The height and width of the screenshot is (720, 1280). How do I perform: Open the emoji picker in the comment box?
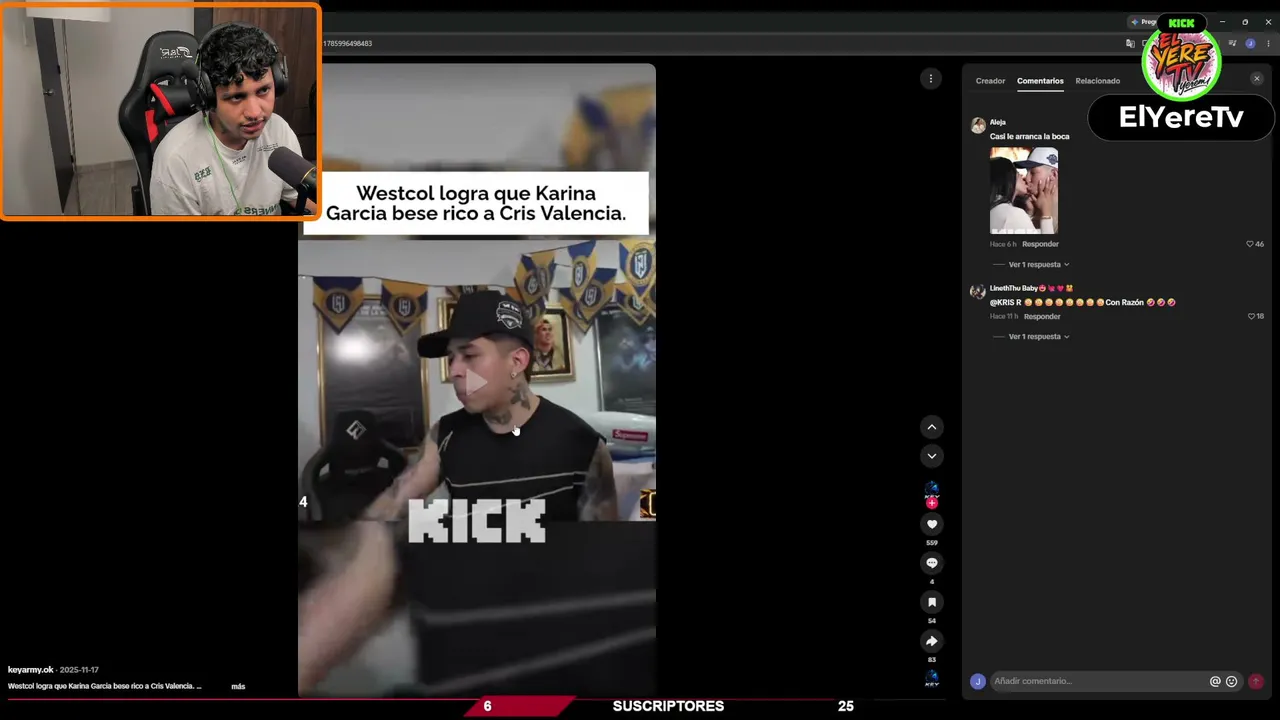point(1231,681)
